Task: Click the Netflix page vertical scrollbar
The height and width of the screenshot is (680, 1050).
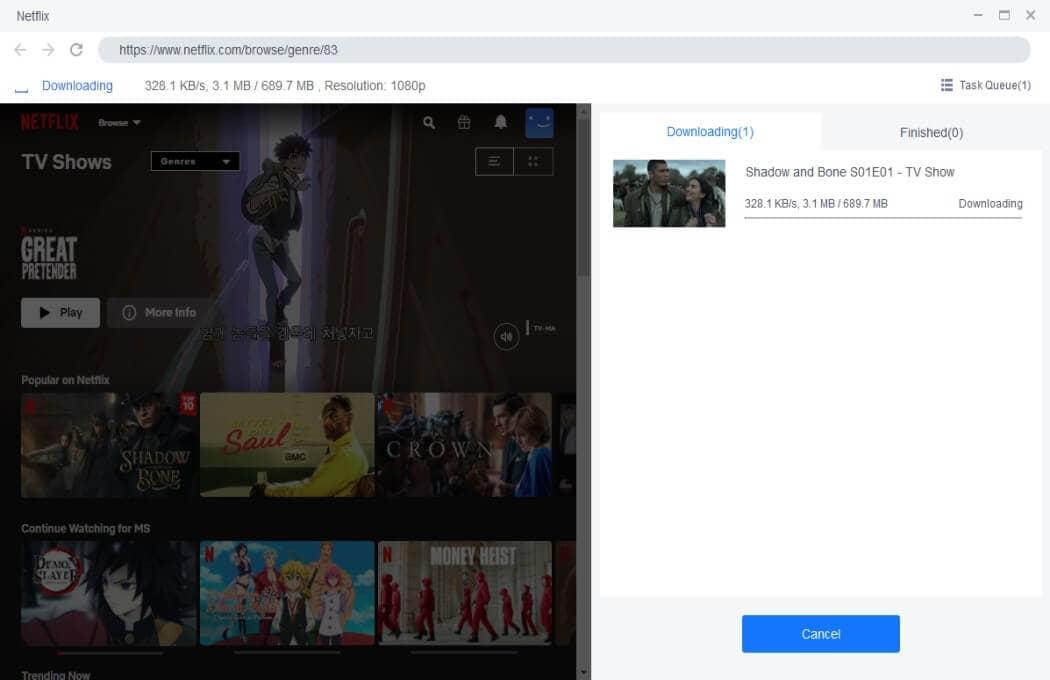Action: pyautogui.click(x=583, y=198)
